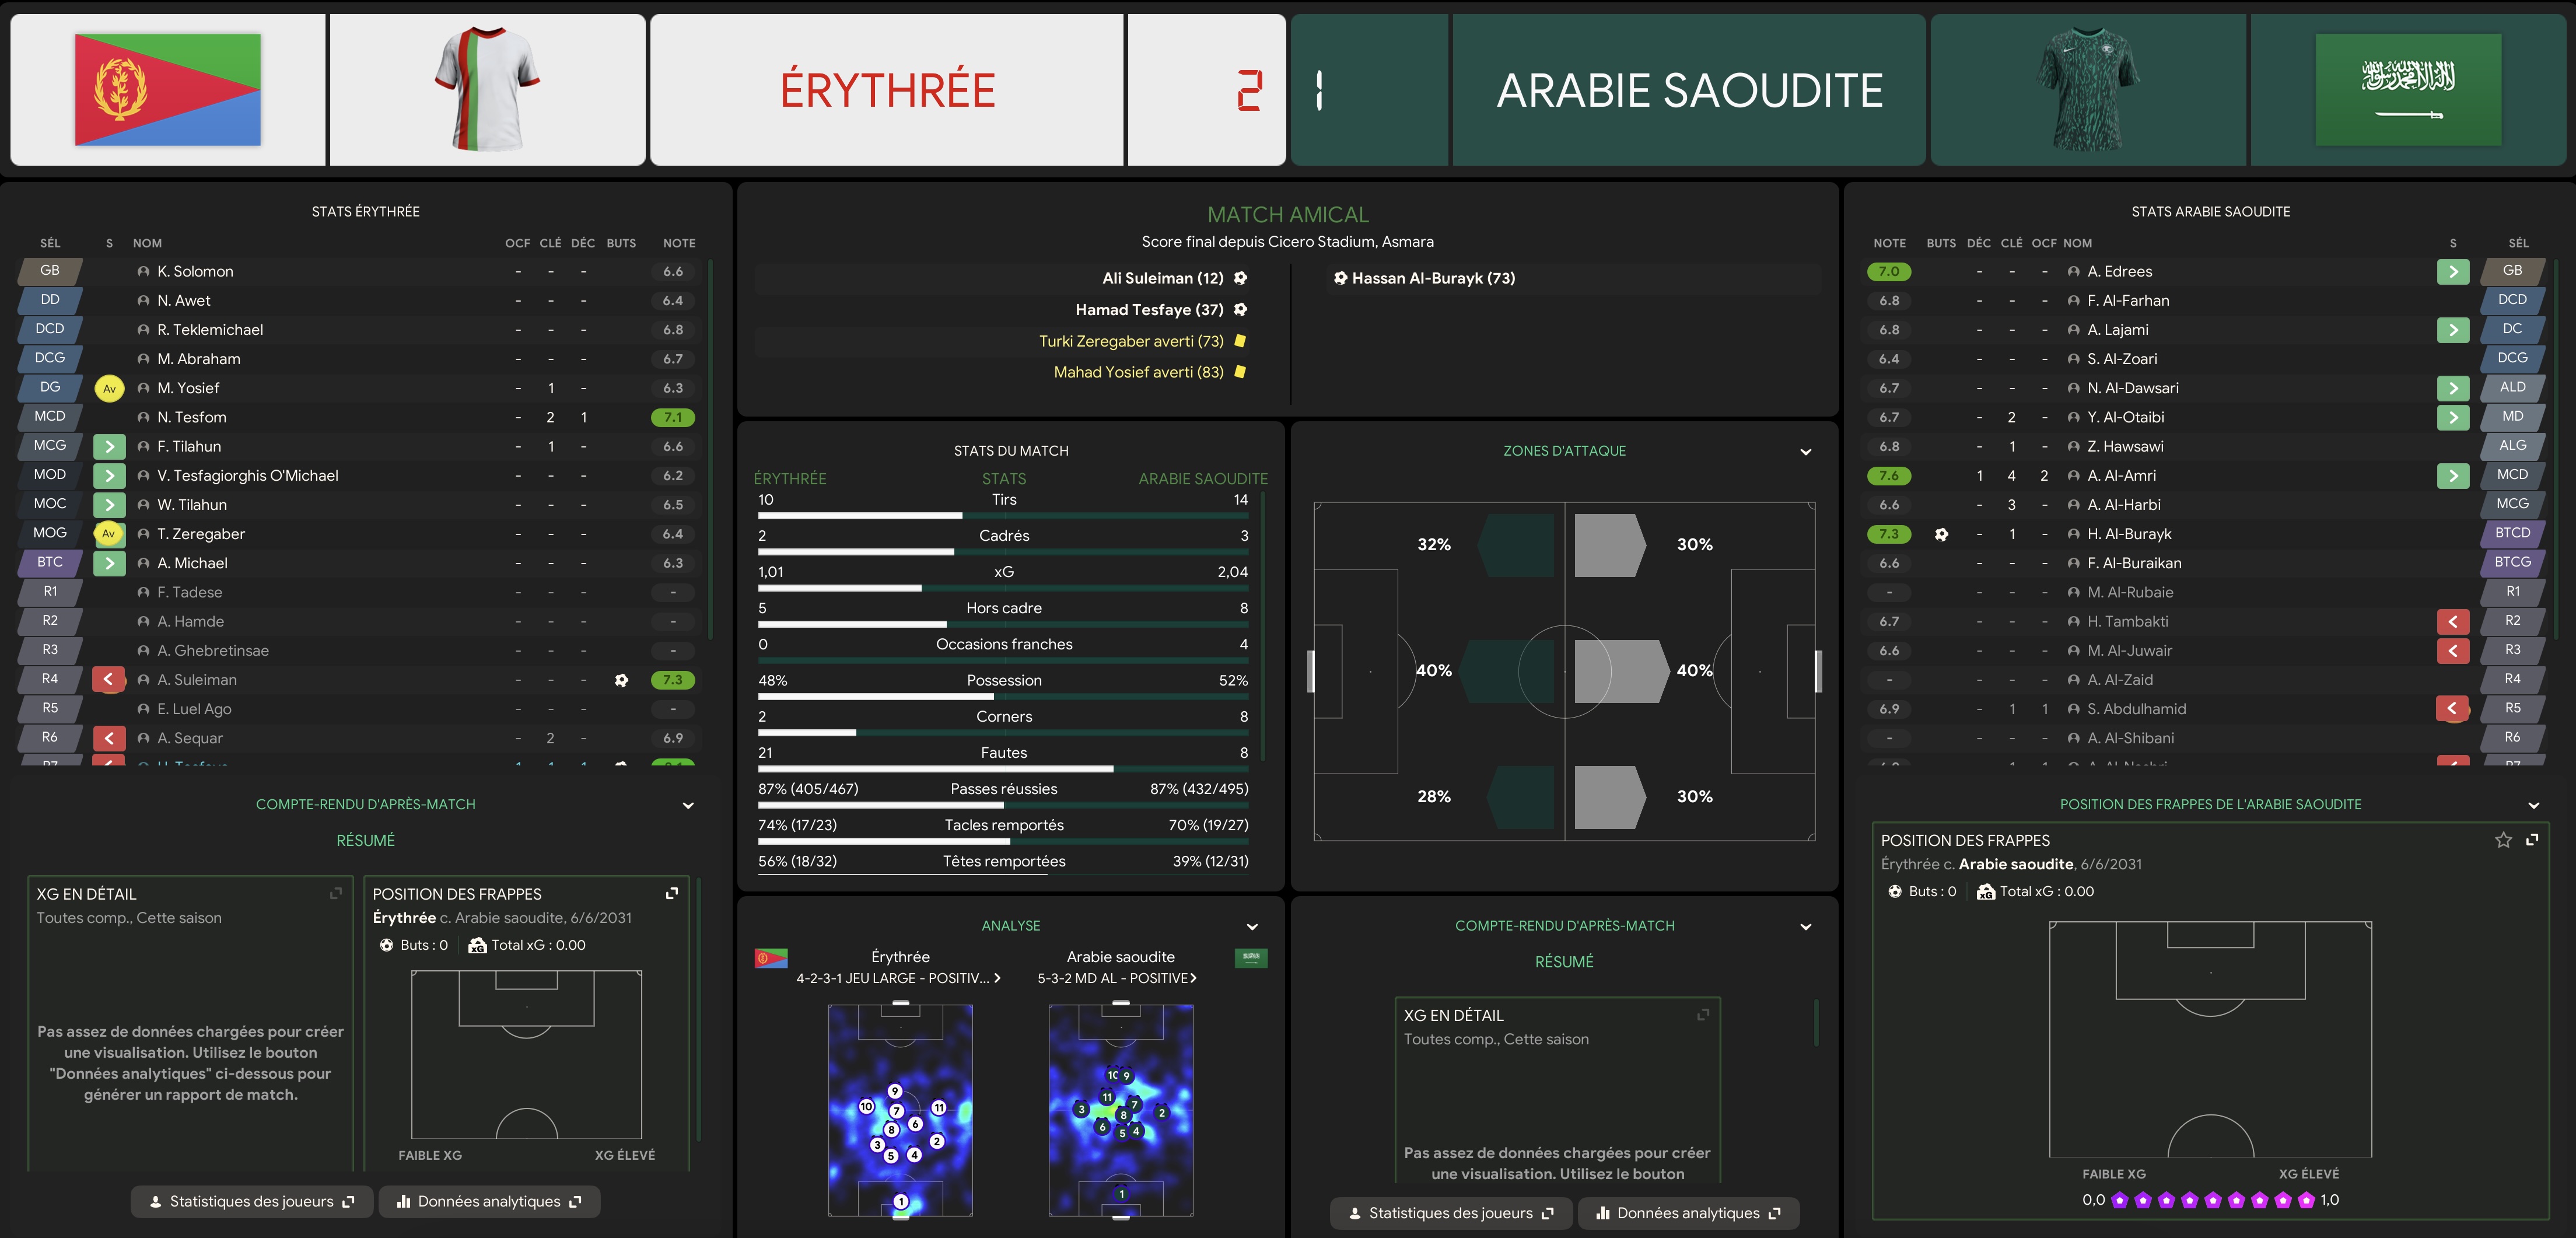Open left Données analytiques button
This screenshot has width=2576, height=1238.
(x=489, y=1202)
